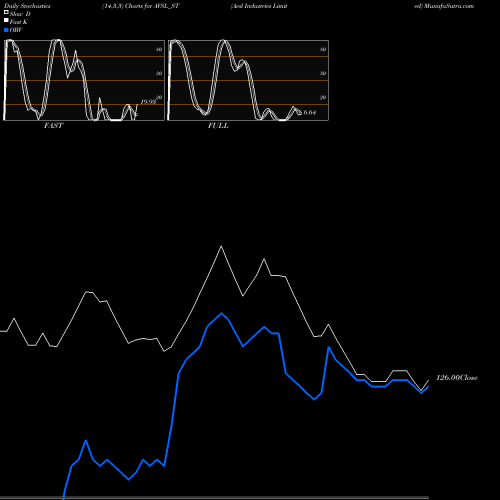Select the 'Daily Stochastics' title text
500x500 pixels.
[27, 6]
